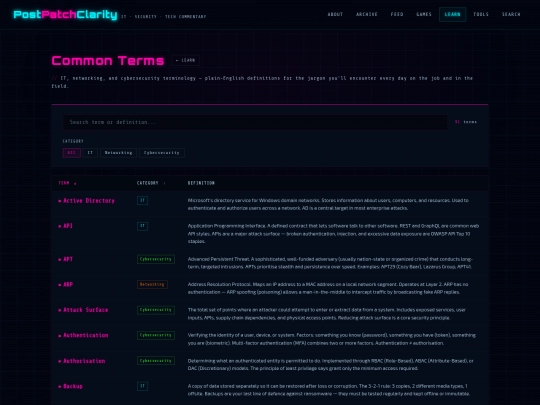Open the Authorisation term
This screenshot has width=540, height=405.
click(84, 361)
